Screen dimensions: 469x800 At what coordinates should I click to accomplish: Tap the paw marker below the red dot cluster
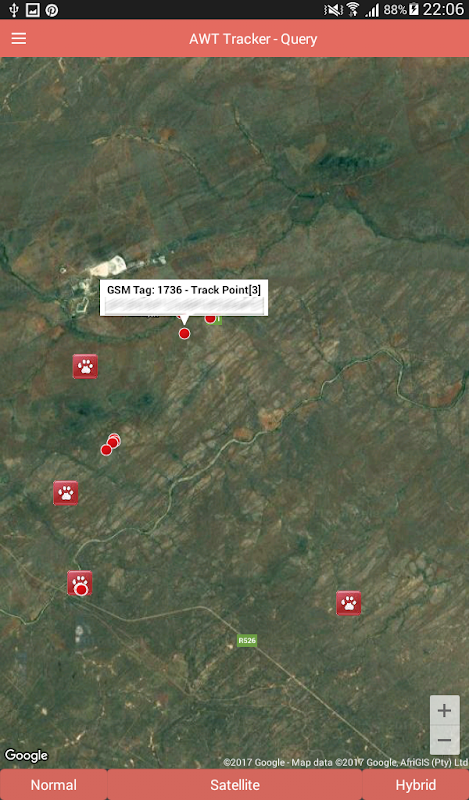[x=66, y=493]
